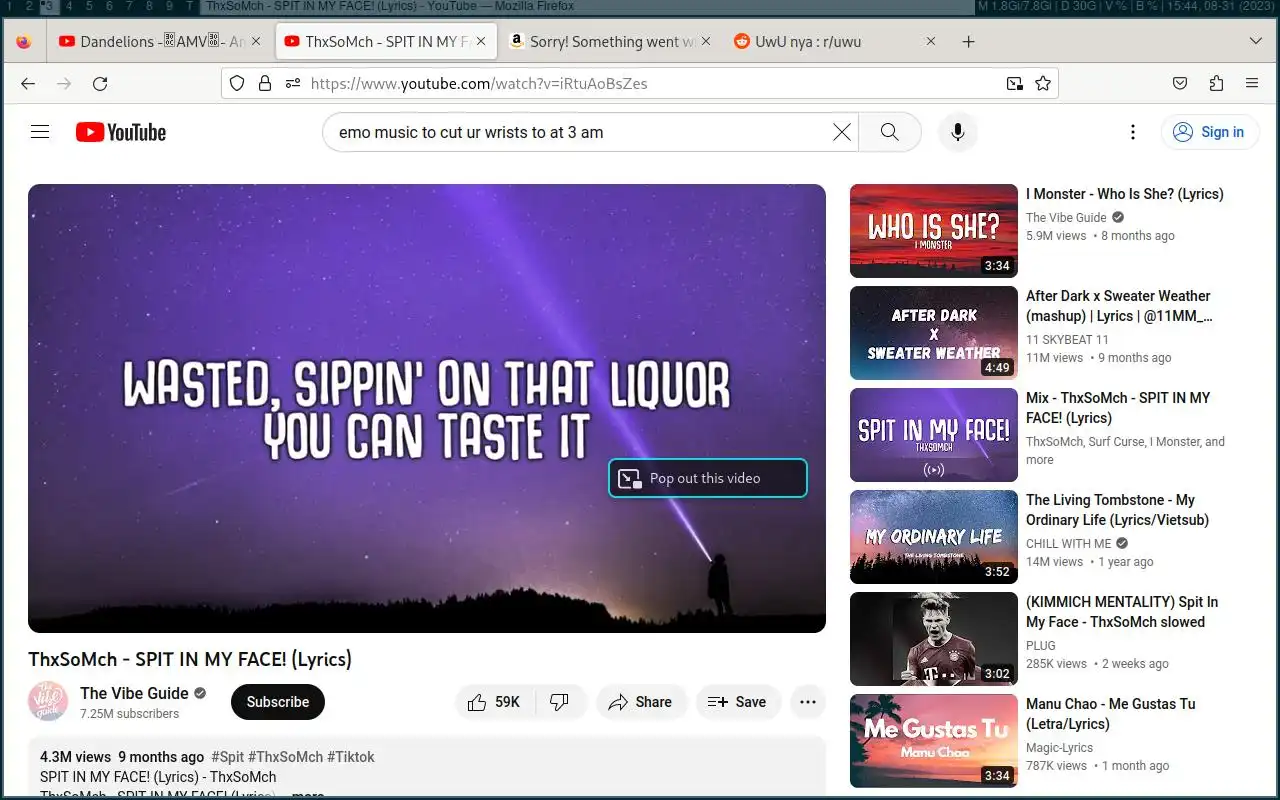The width and height of the screenshot is (1280, 800).
Task: Open a new browser tab
Action: 968,42
